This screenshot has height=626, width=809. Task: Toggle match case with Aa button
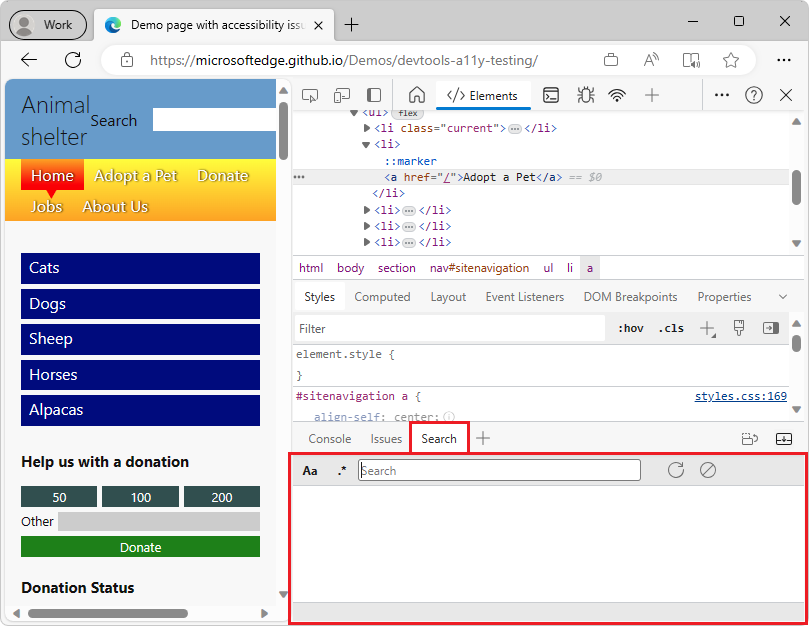click(310, 470)
